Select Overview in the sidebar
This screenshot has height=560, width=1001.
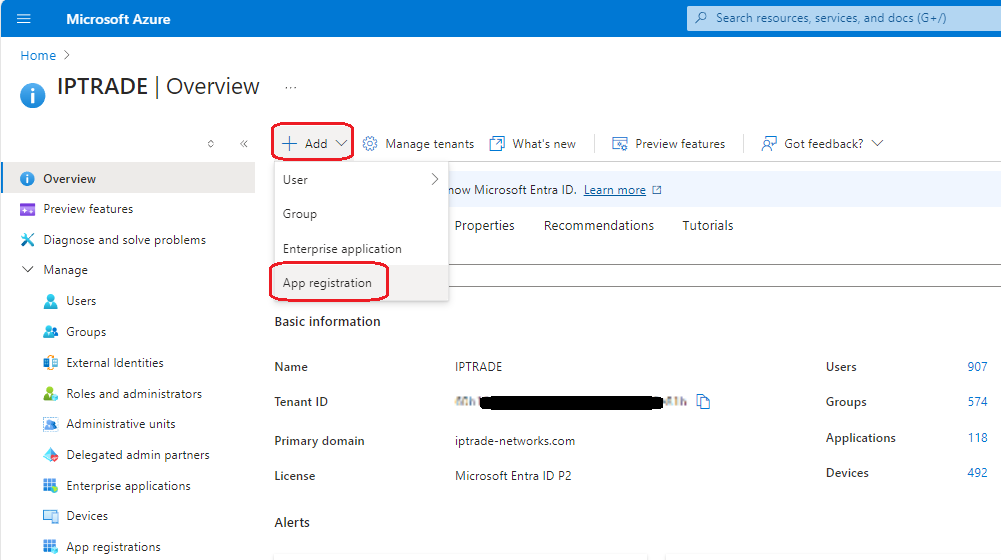point(129,178)
